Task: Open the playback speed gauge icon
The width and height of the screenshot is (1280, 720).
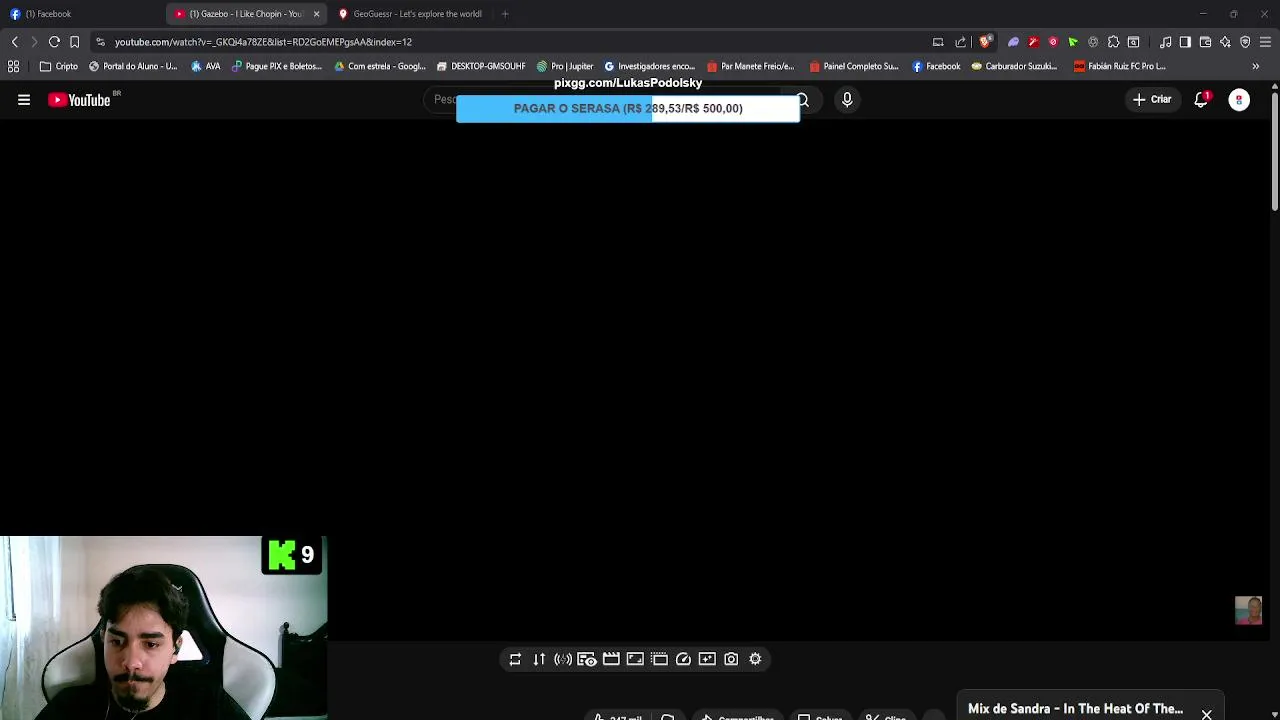Action: tap(683, 659)
